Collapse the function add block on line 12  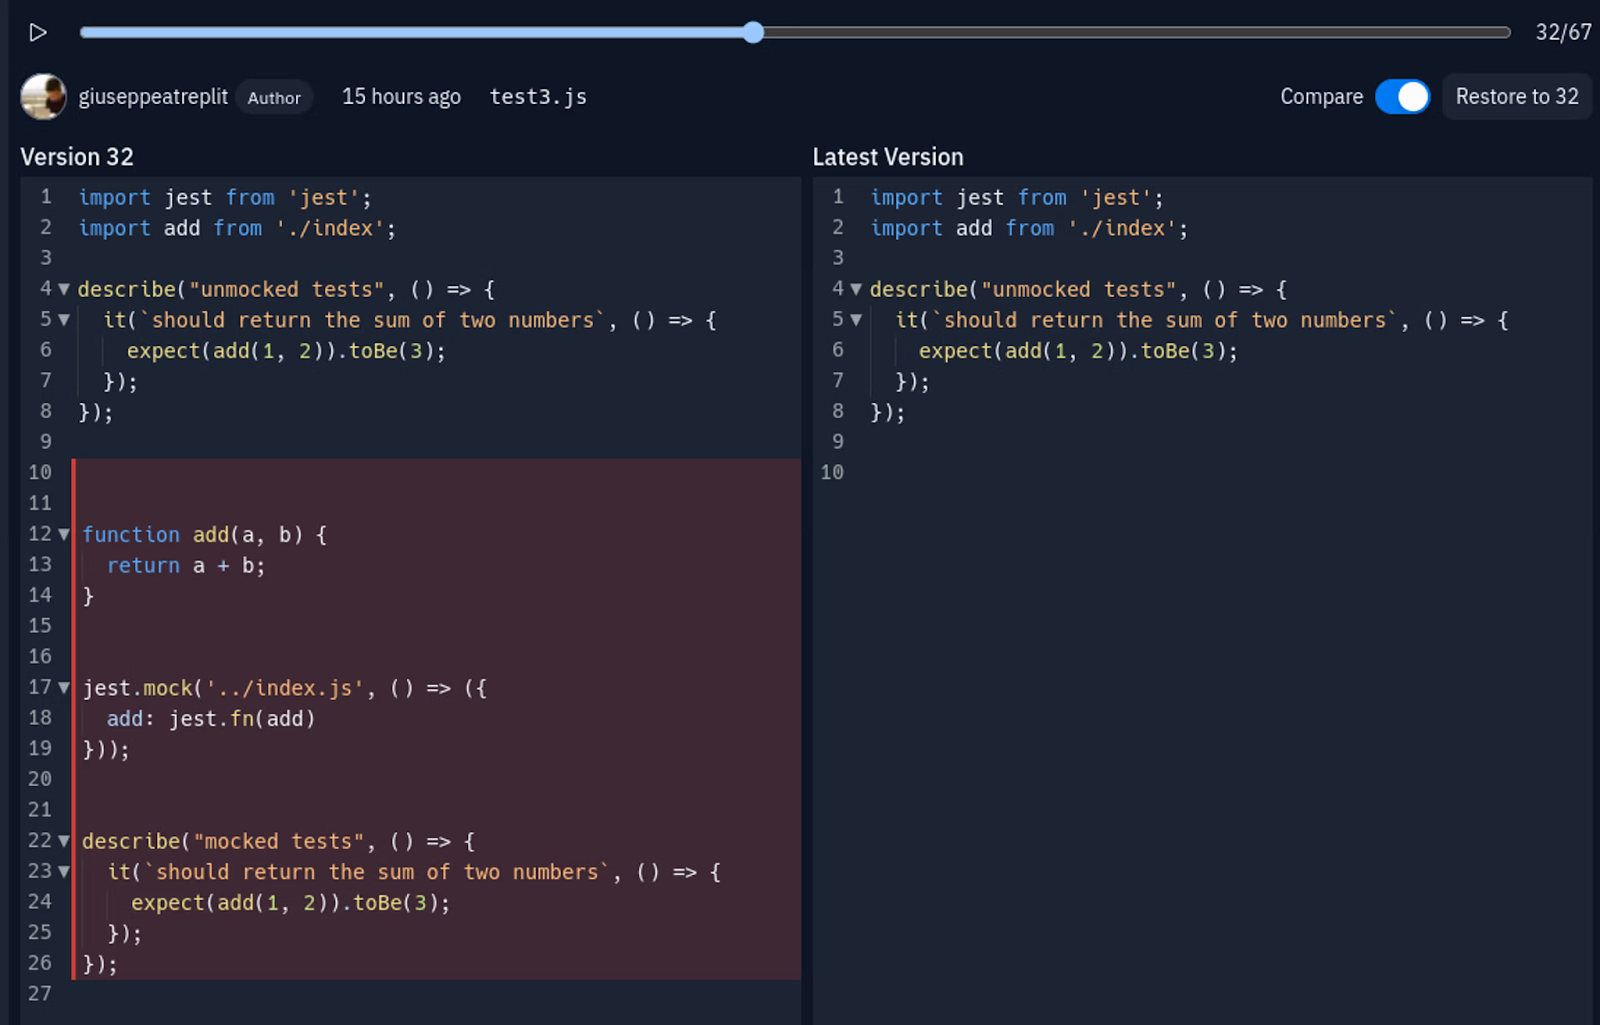tap(62, 534)
